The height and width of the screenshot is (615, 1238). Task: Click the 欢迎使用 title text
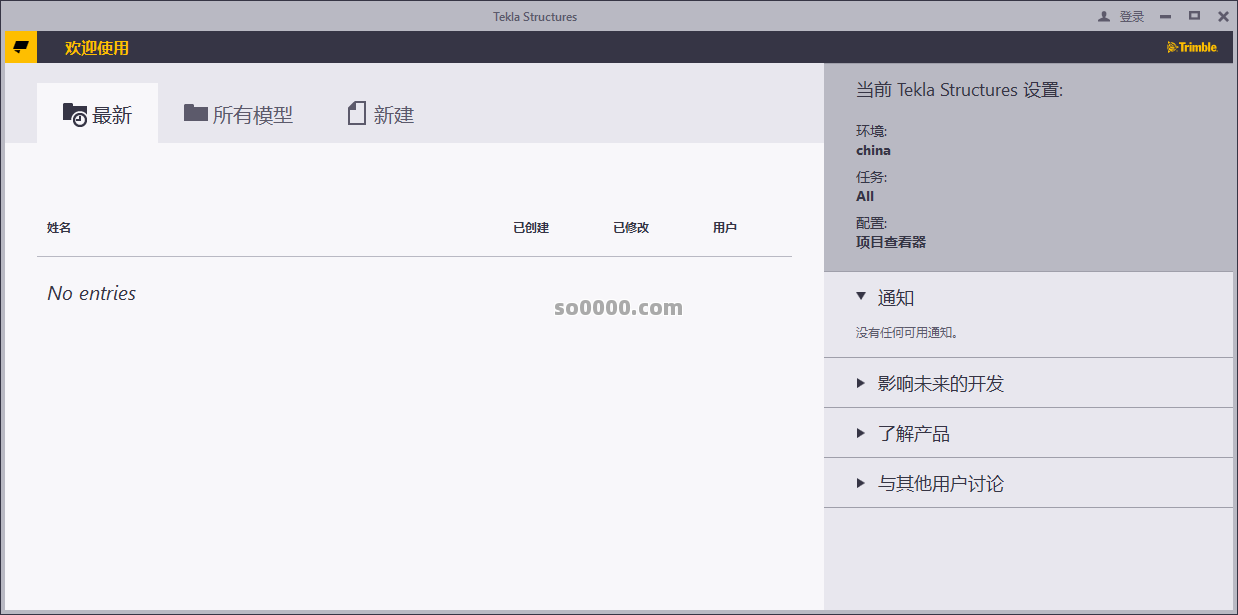coord(97,48)
